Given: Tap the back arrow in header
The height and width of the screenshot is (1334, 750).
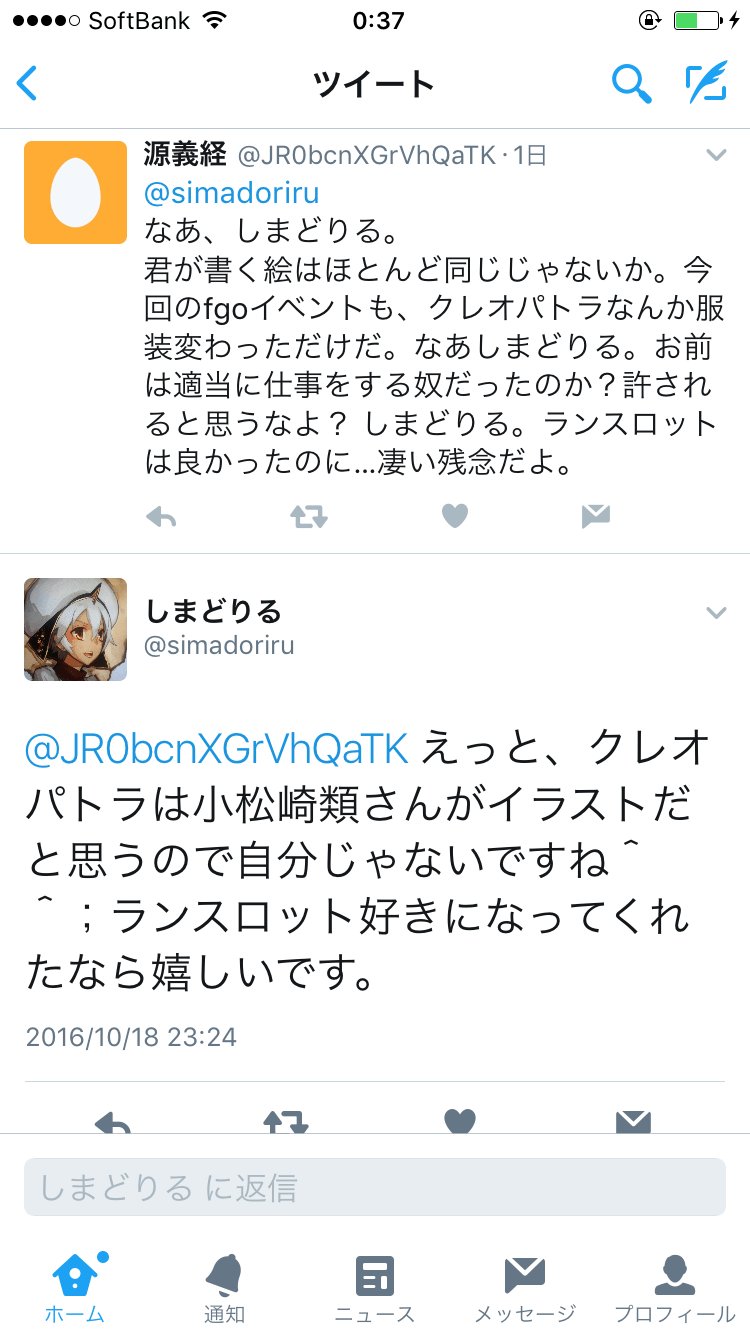Looking at the screenshot, I should coord(27,84).
